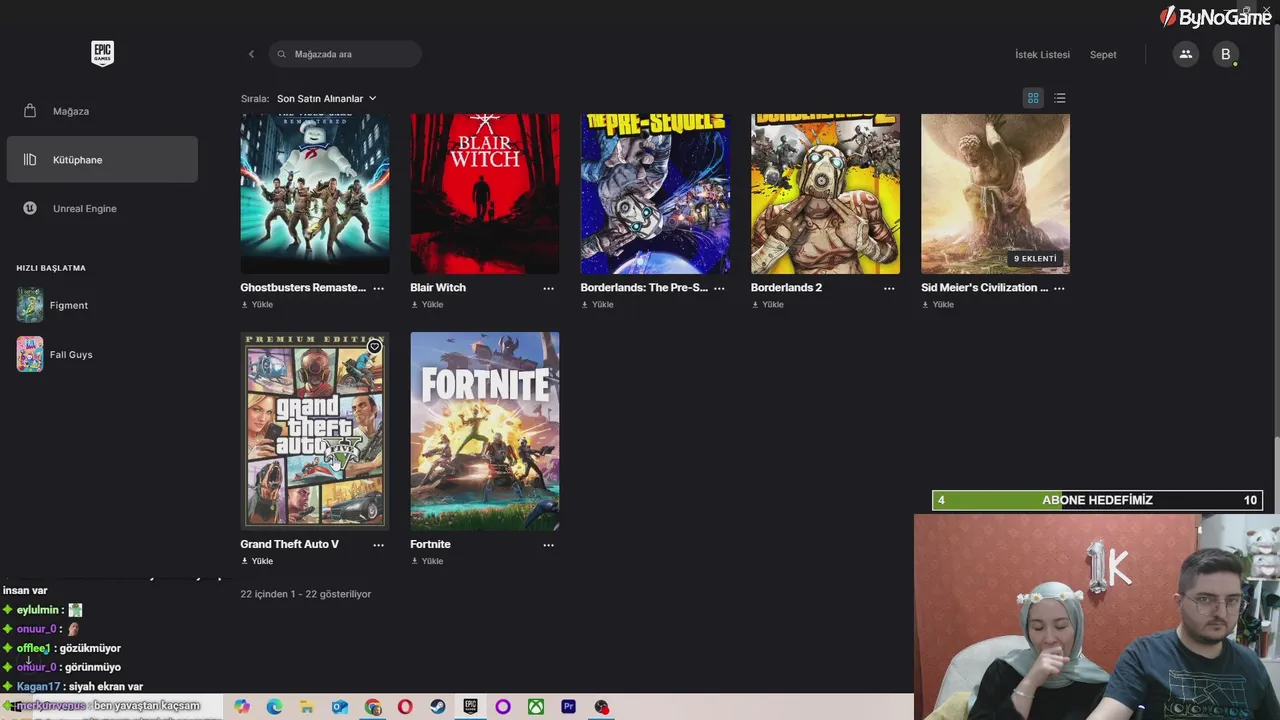The height and width of the screenshot is (720, 1280).
Task: Open Sid Meier's Civilization cover art
Action: pyautogui.click(x=995, y=193)
